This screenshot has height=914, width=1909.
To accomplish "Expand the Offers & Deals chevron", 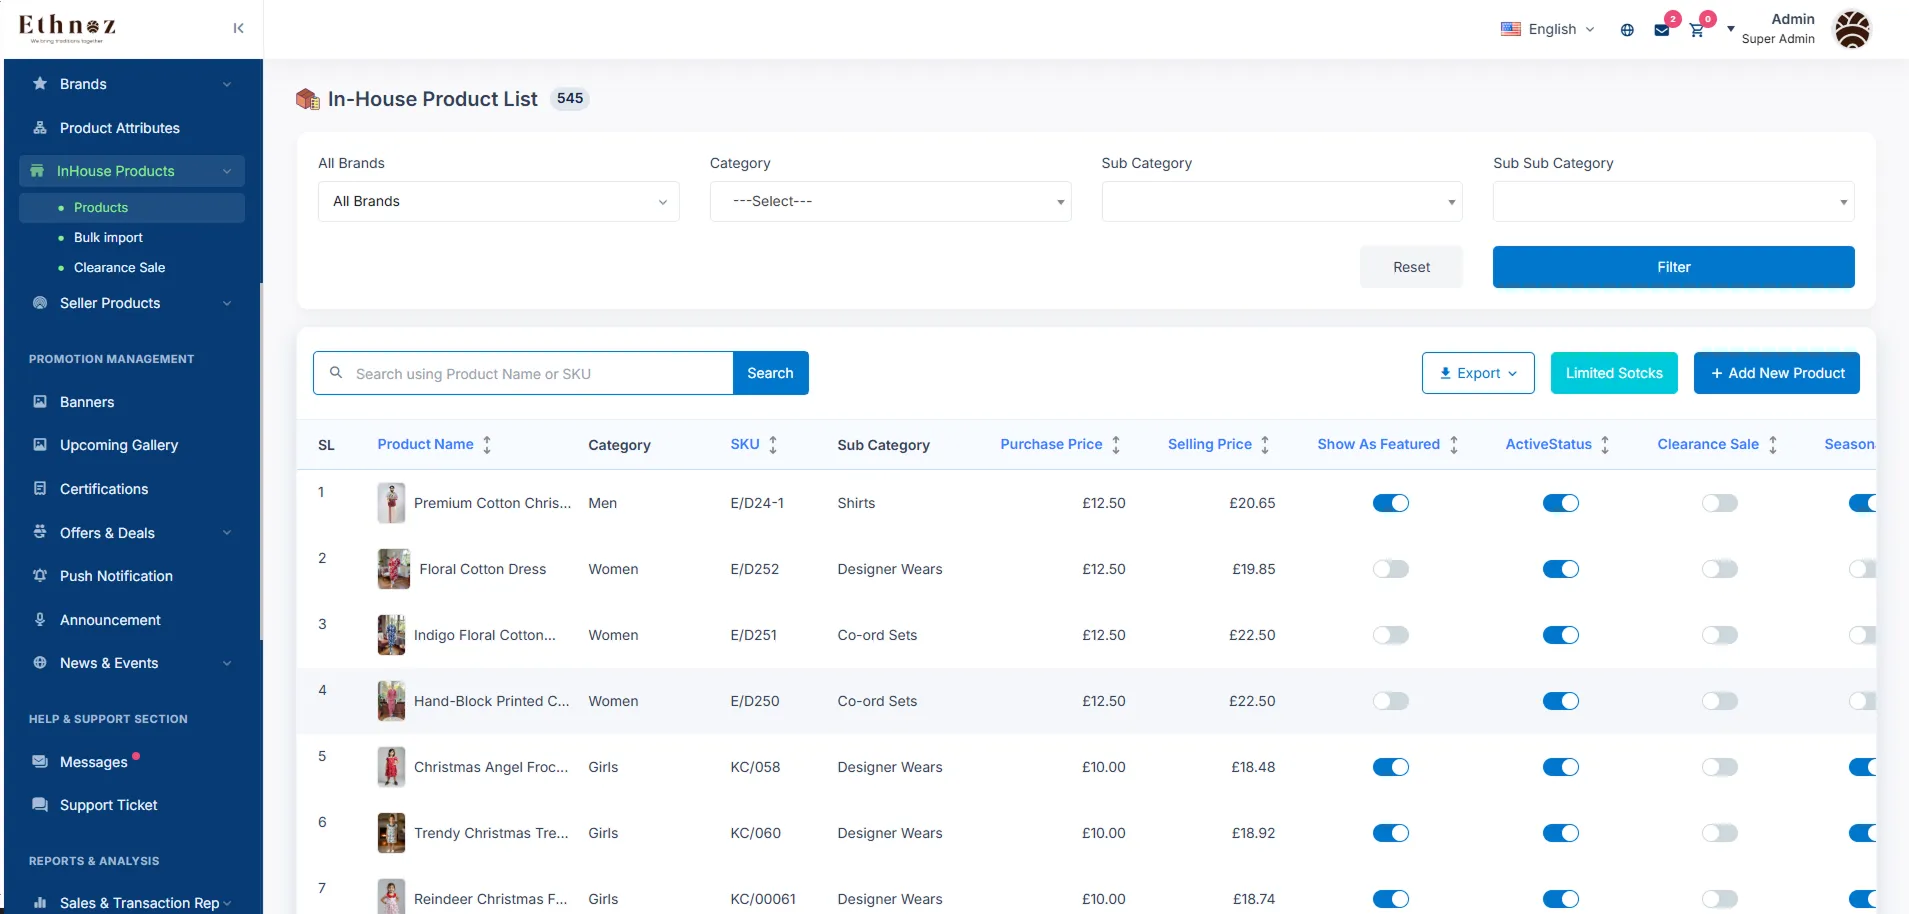I will coord(227,532).
